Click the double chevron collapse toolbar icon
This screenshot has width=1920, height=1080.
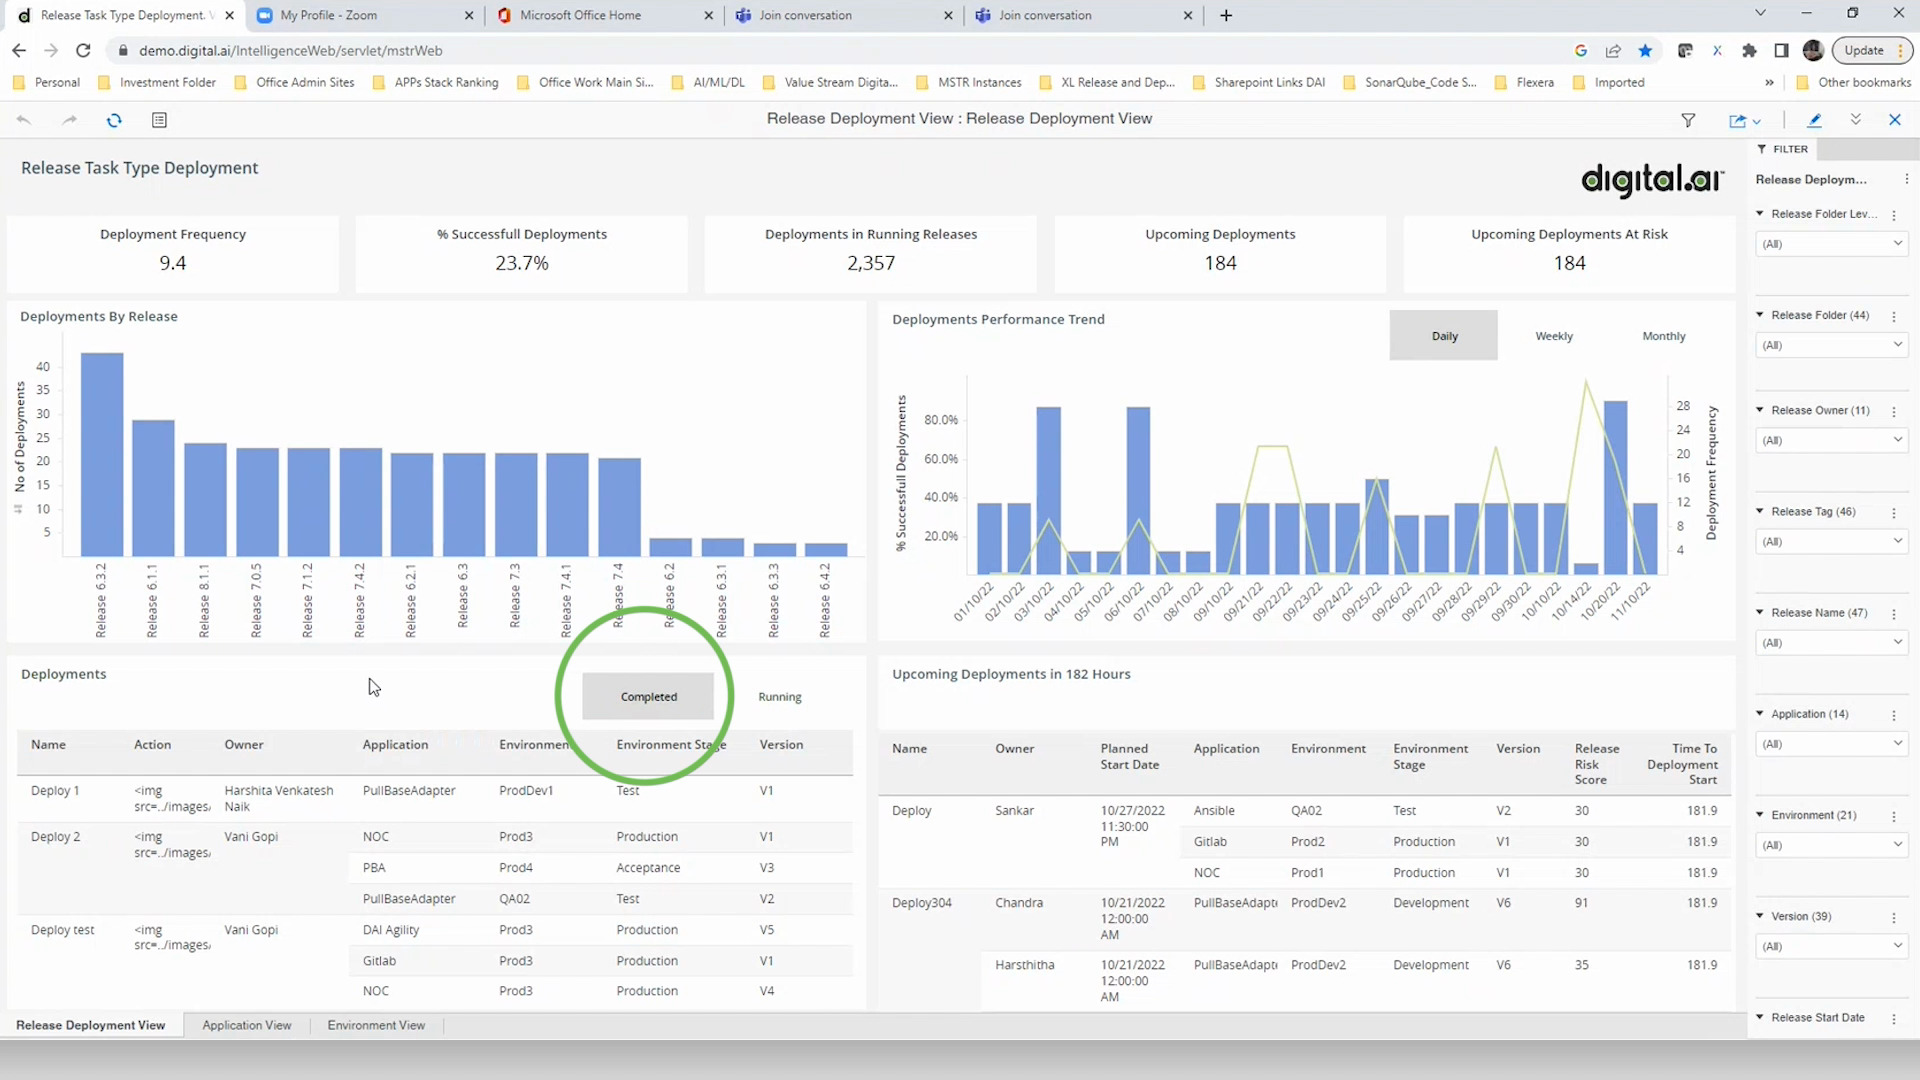click(x=1855, y=120)
